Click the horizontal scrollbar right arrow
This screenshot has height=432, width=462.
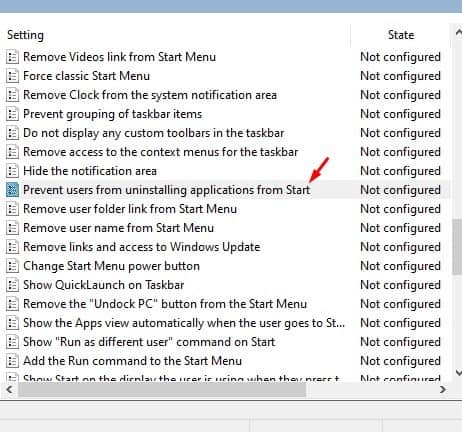click(x=443, y=389)
